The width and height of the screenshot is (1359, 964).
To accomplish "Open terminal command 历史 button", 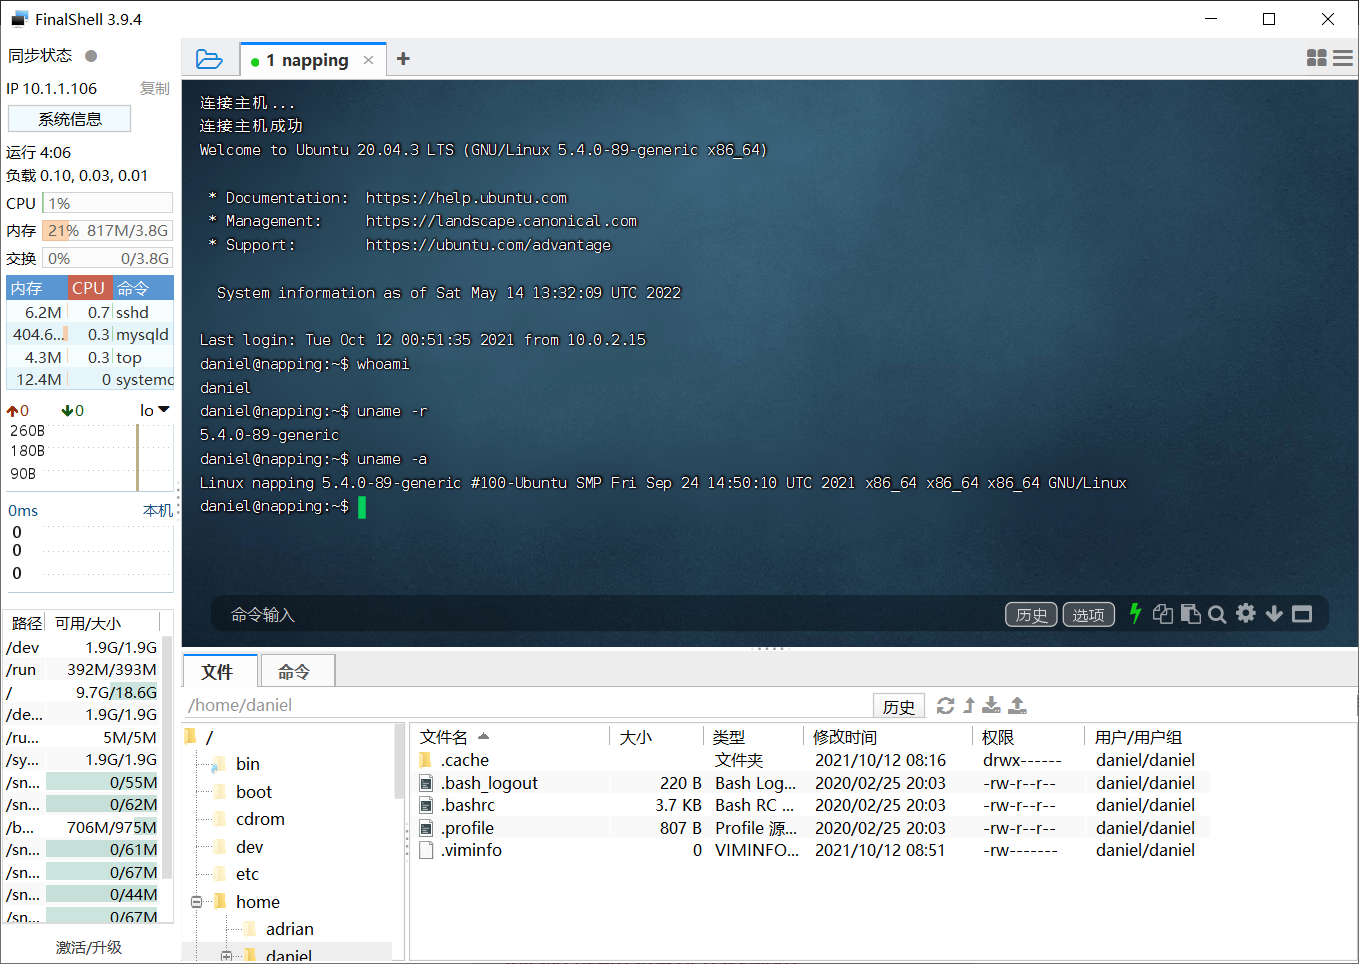I will [x=1031, y=615].
